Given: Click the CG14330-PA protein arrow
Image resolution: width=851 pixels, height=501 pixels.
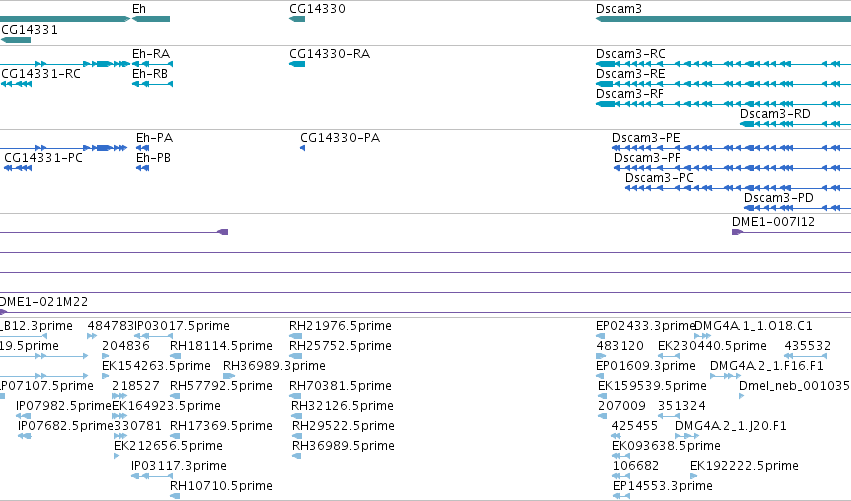Looking at the screenshot, I should coord(302,148).
